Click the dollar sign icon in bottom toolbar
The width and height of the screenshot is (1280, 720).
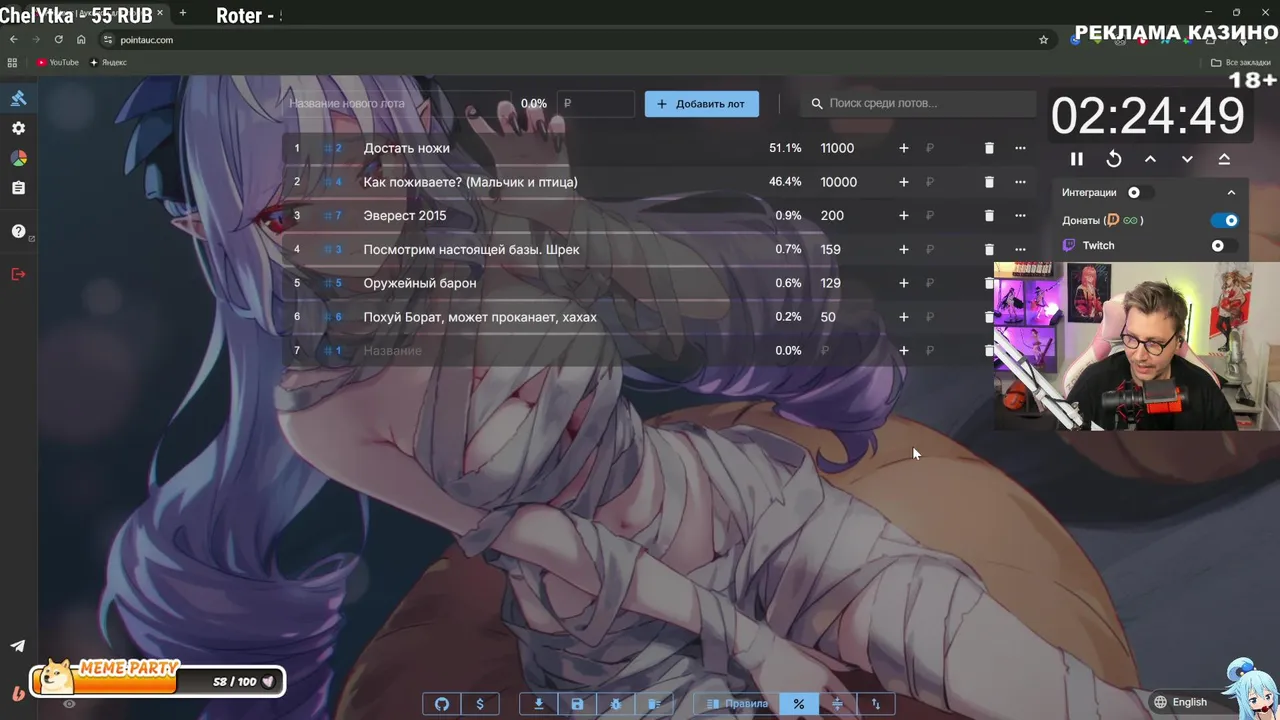click(x=480, y=704)
